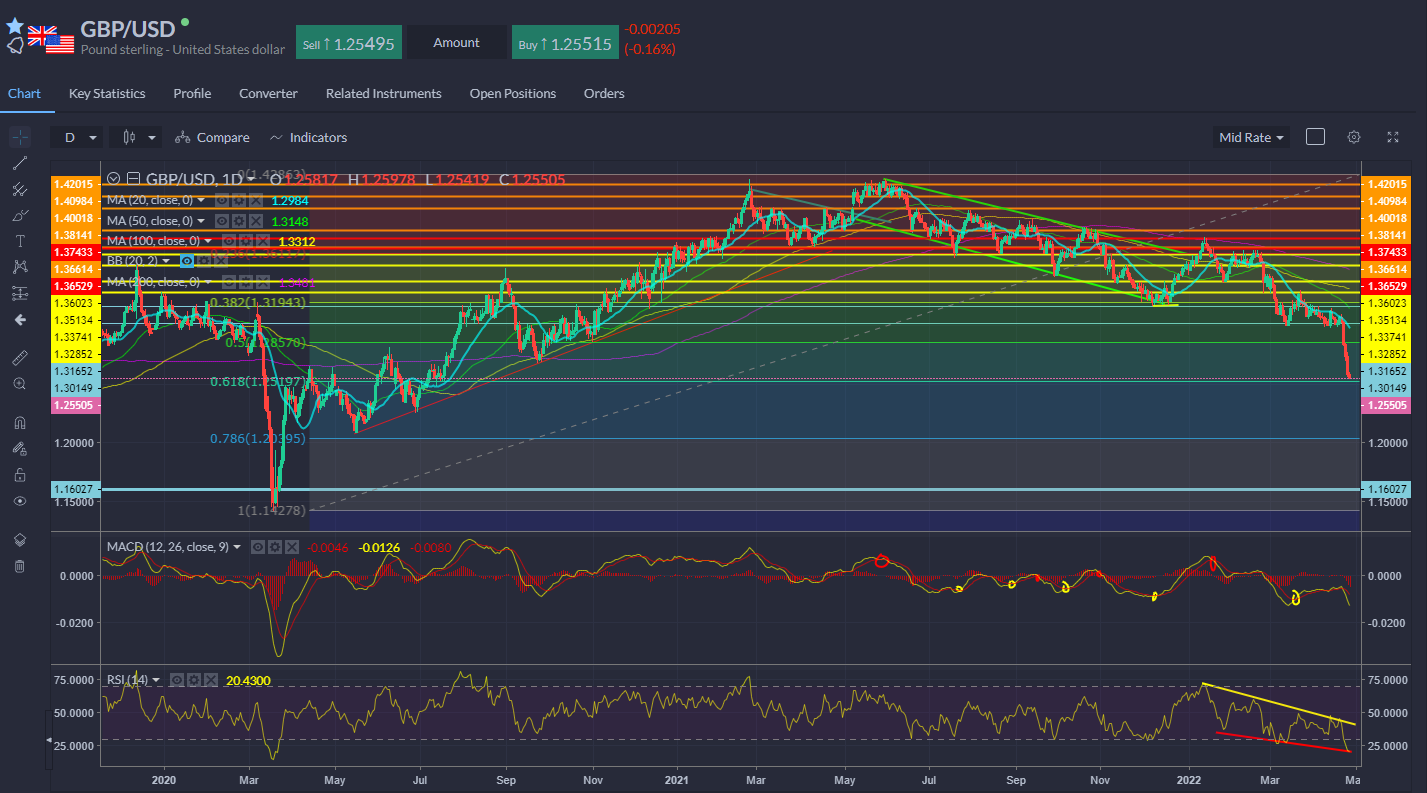Pick the text annotation tool
The width and height of the screenshot is (1427, 793).
click(19, 241)
